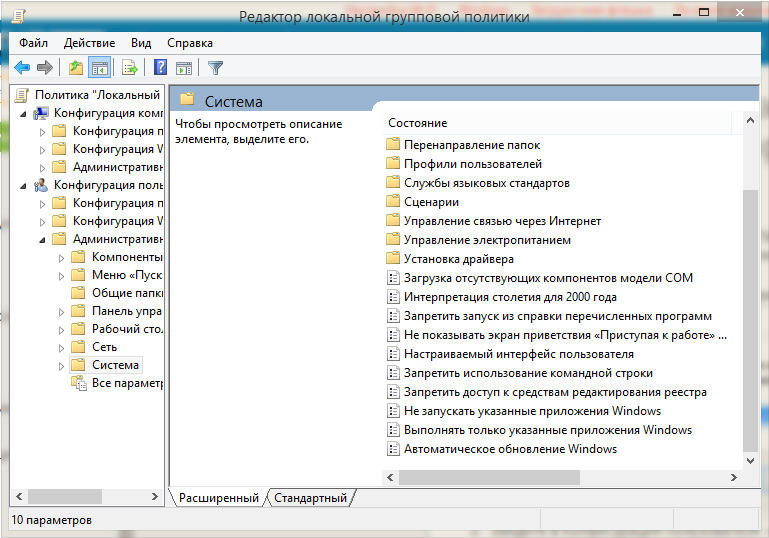Click the Filter funnel toolbar icon
The height and width of the screenshot is (538, 769).
(215, 68)
